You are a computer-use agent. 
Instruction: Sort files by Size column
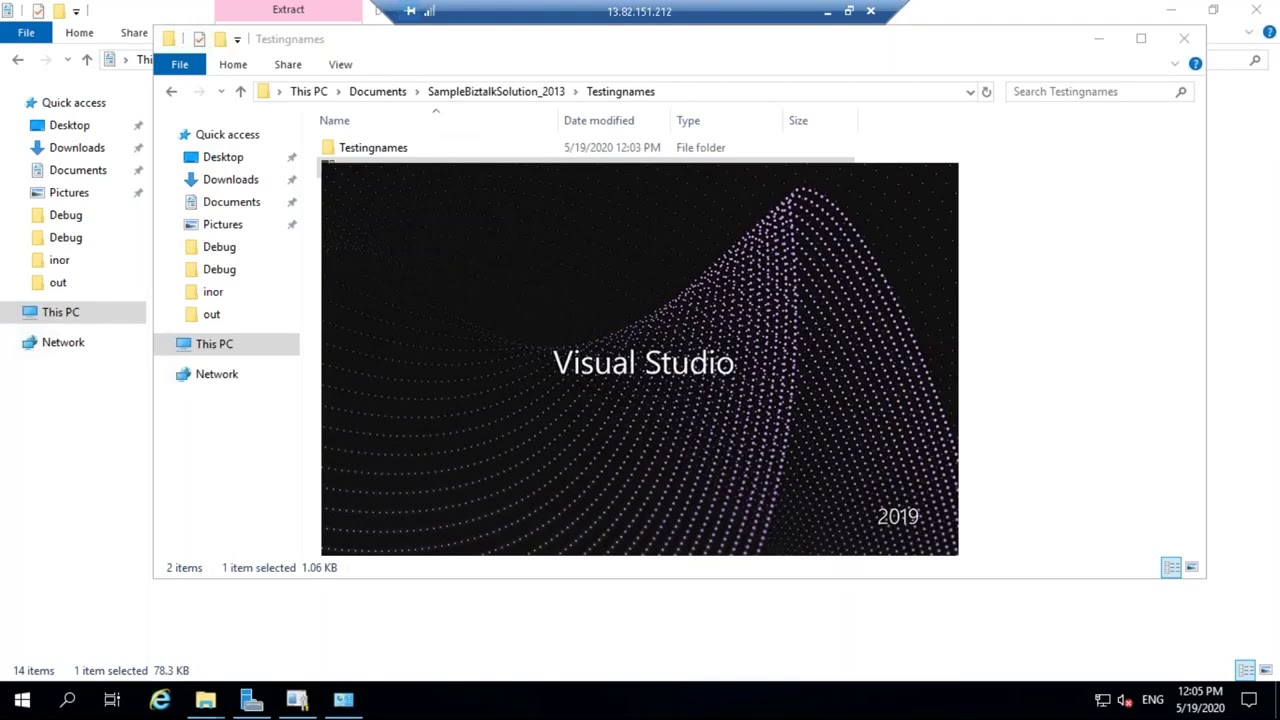(x=797, y=120)
